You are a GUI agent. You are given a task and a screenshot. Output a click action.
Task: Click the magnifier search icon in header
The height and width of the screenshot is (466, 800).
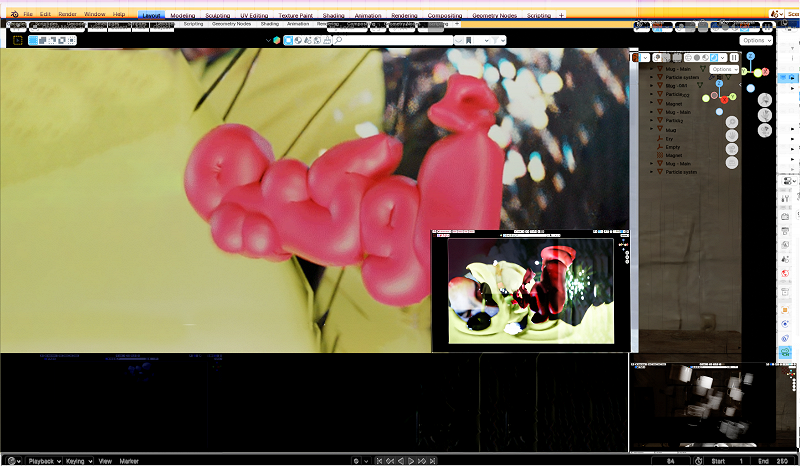(x=339, y=40)
